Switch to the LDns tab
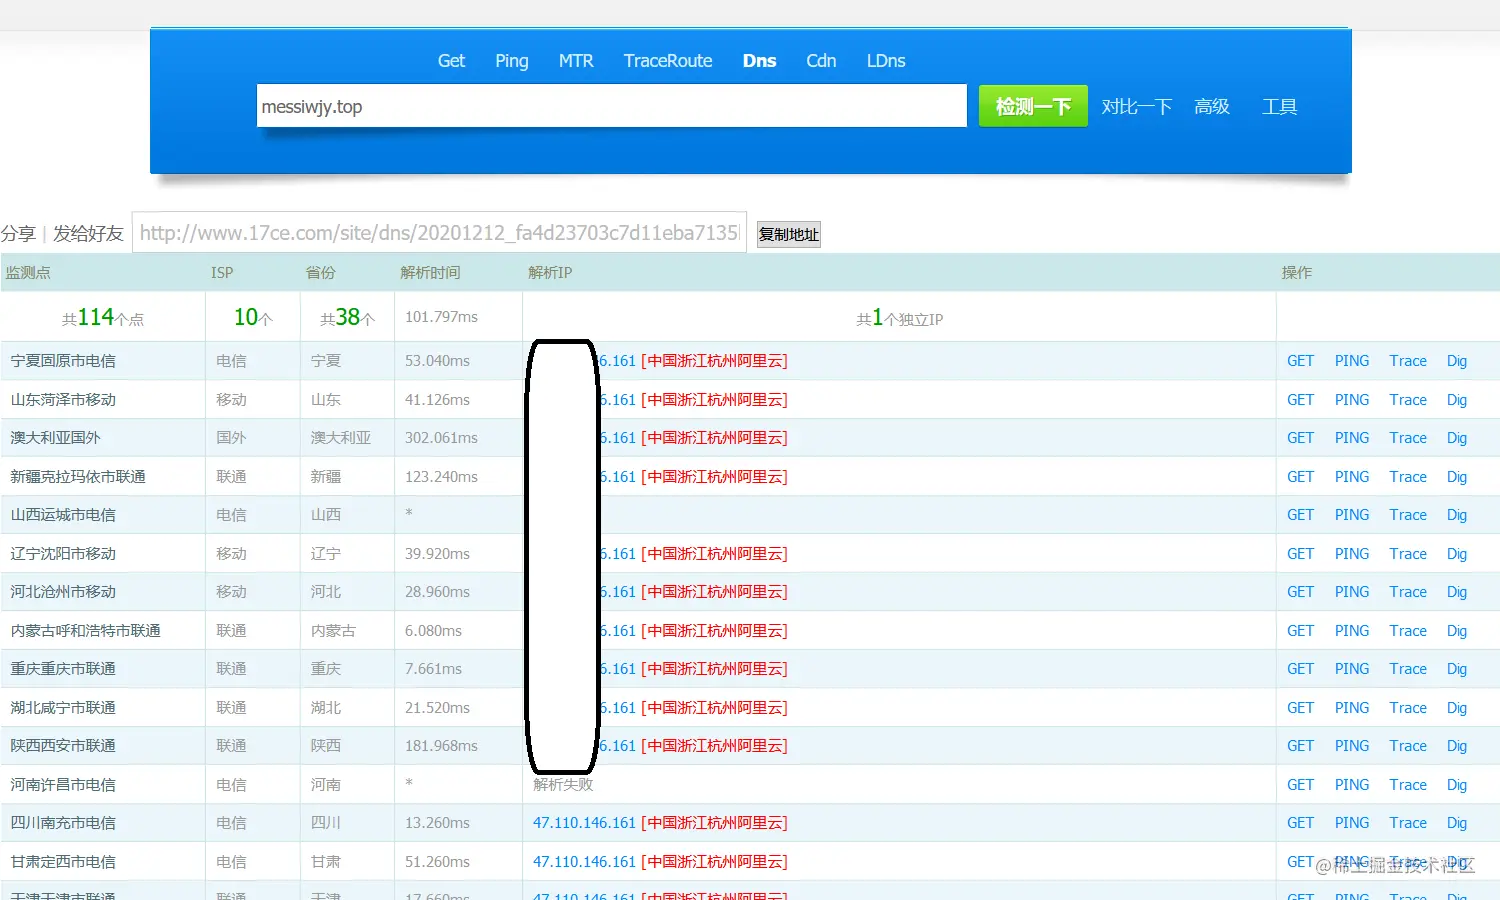 (x=885, y=61)
